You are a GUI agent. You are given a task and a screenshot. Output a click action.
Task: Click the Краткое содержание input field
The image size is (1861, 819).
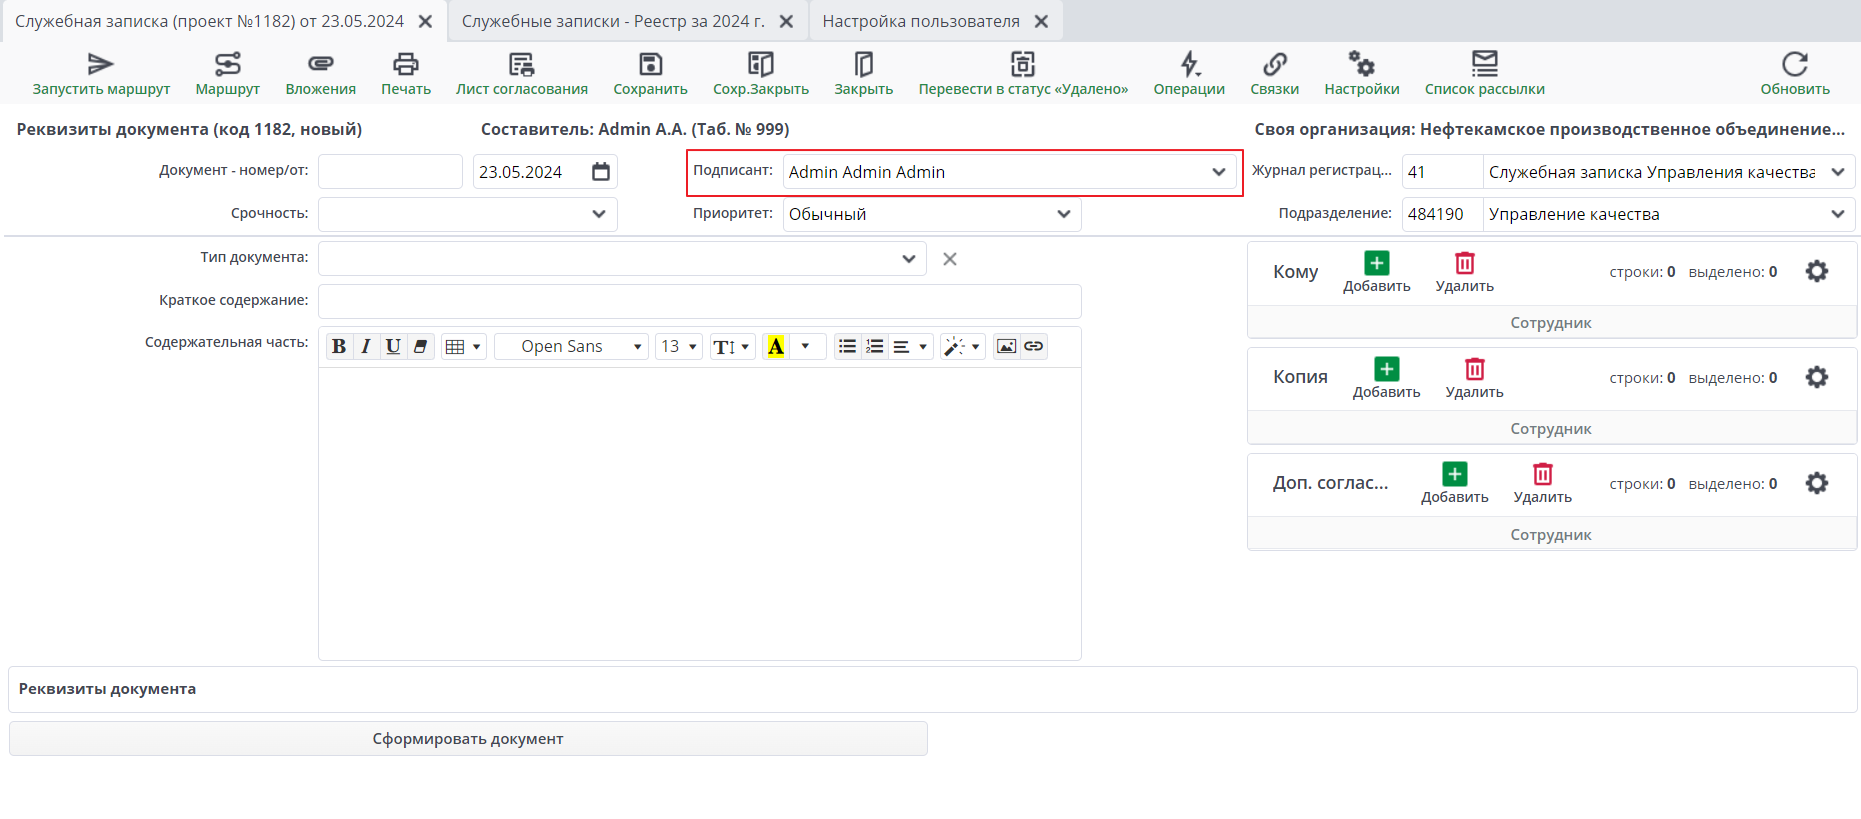pyautogui.click(x=699, y=301)
